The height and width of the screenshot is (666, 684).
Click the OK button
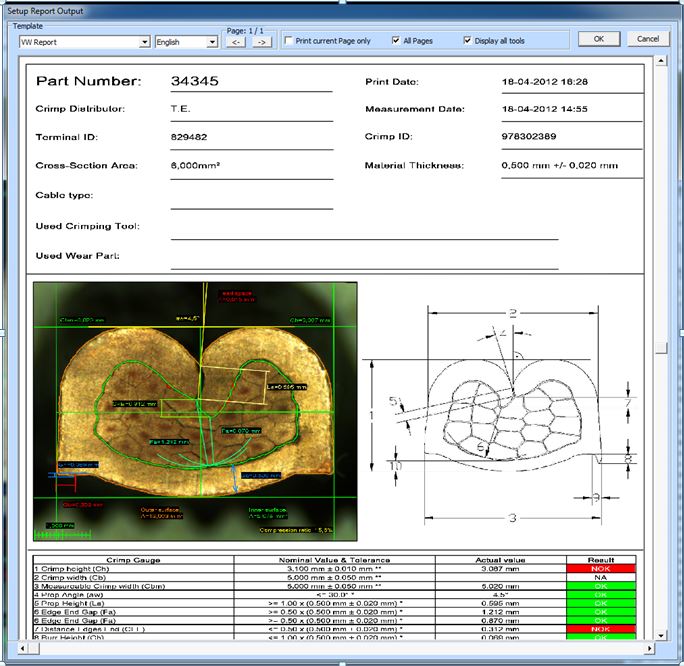598,39
